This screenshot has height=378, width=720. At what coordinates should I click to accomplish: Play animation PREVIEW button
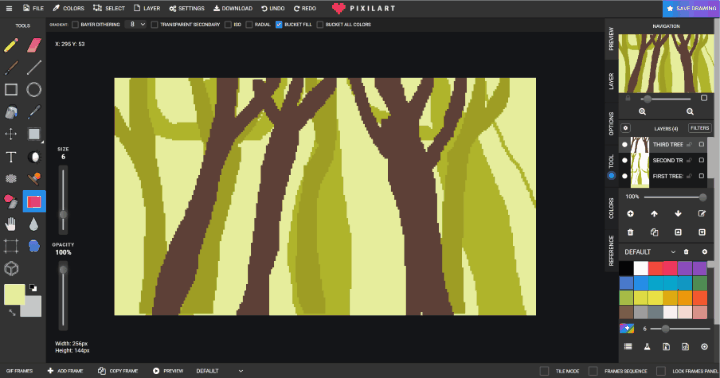(x=168, y=371)
